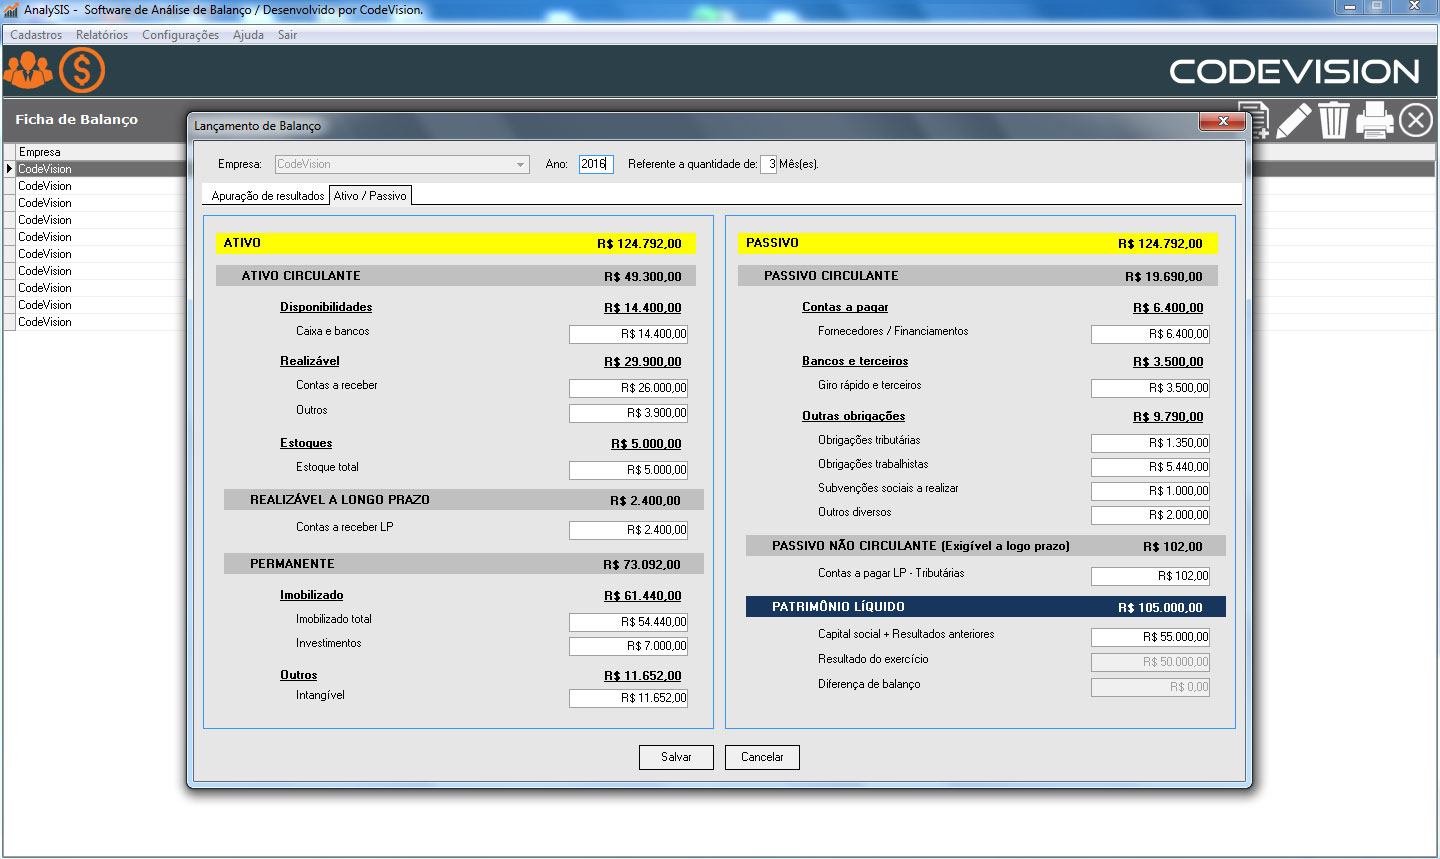1440x859 pixels.
Task: Close the Lançamento de Balanço dialog
Action: pyautogui.click(x=1222, y=122)
